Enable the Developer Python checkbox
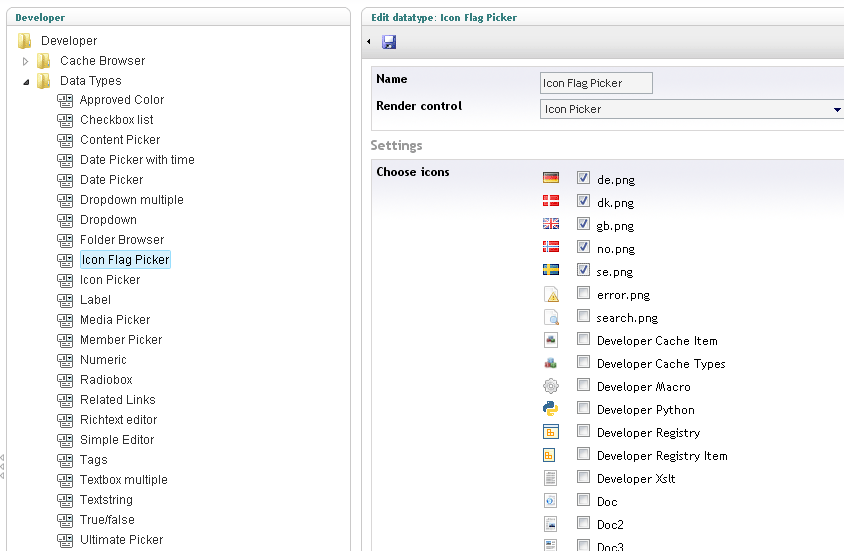This screenshot has height=551, width=844. (x=583, y=407)
